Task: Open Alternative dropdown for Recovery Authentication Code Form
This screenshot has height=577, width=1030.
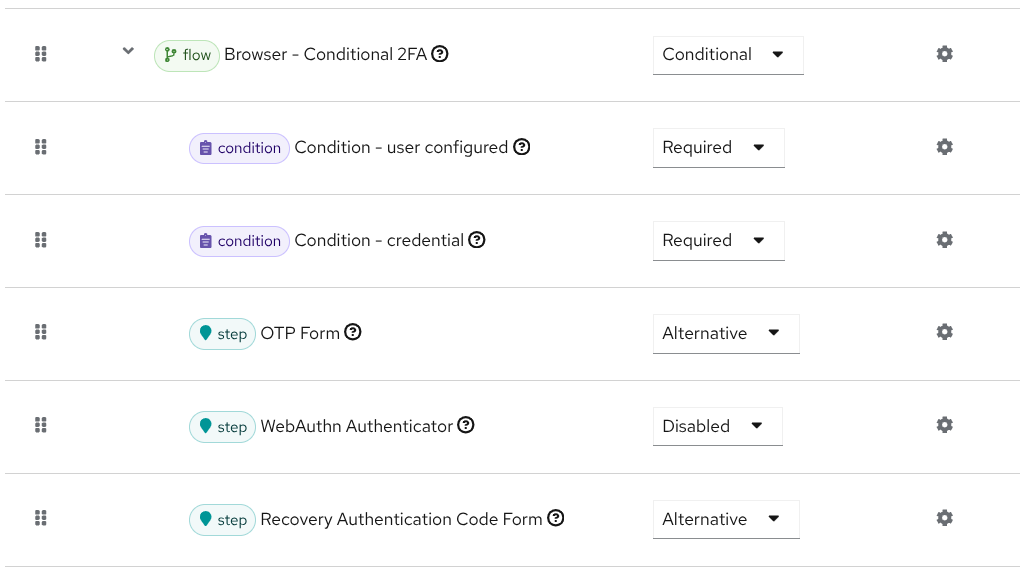Action: click(x=726, y=519)
